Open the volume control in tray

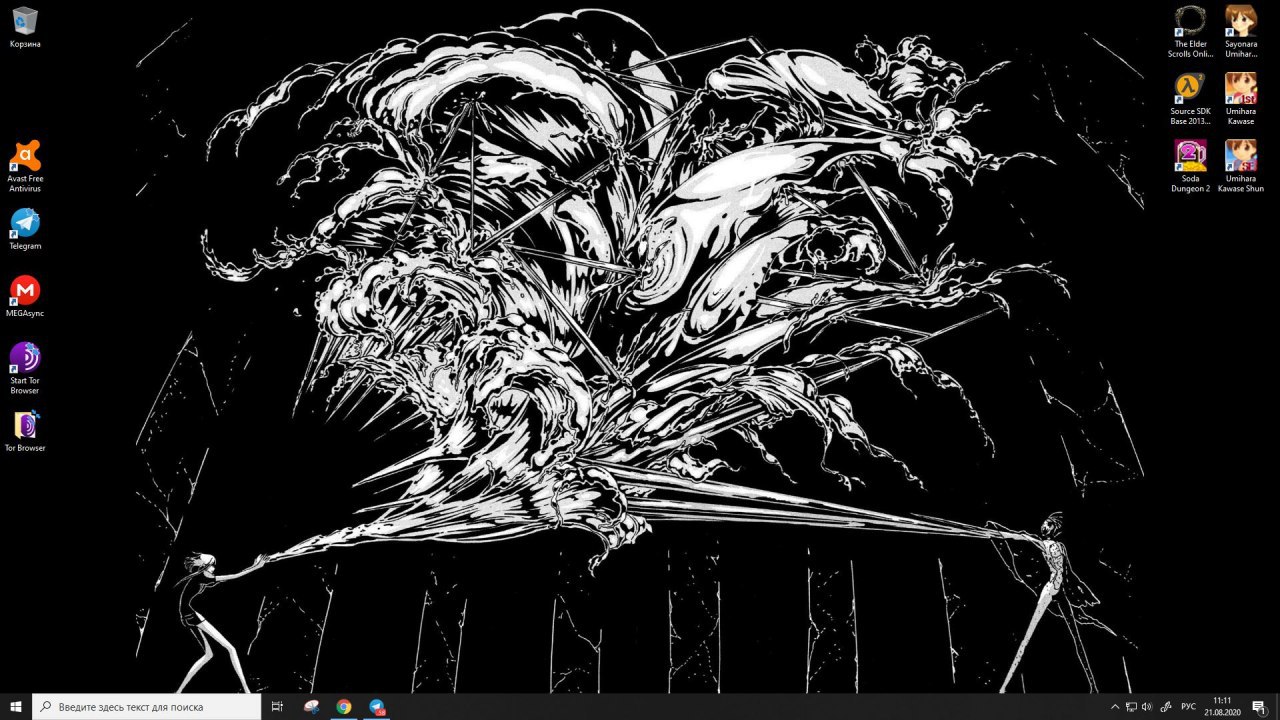click(1147, 707)
